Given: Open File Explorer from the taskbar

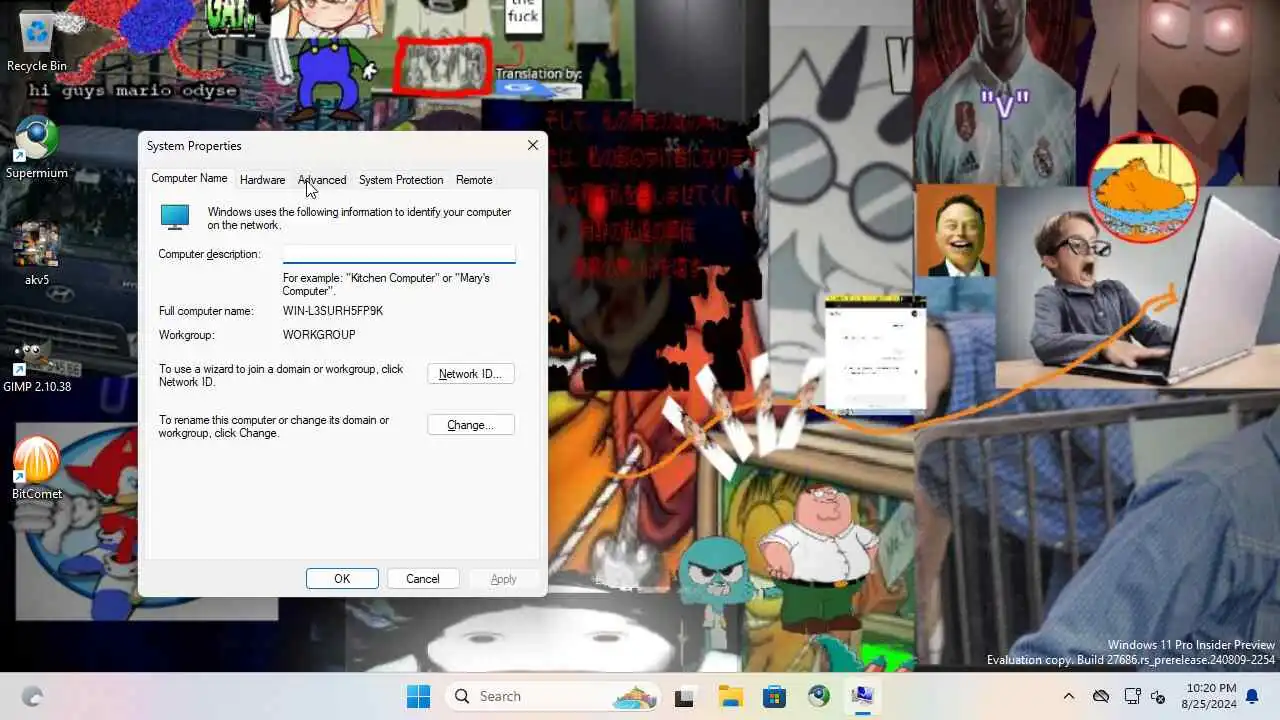Looking at the screenshot, I should [730, 697].
